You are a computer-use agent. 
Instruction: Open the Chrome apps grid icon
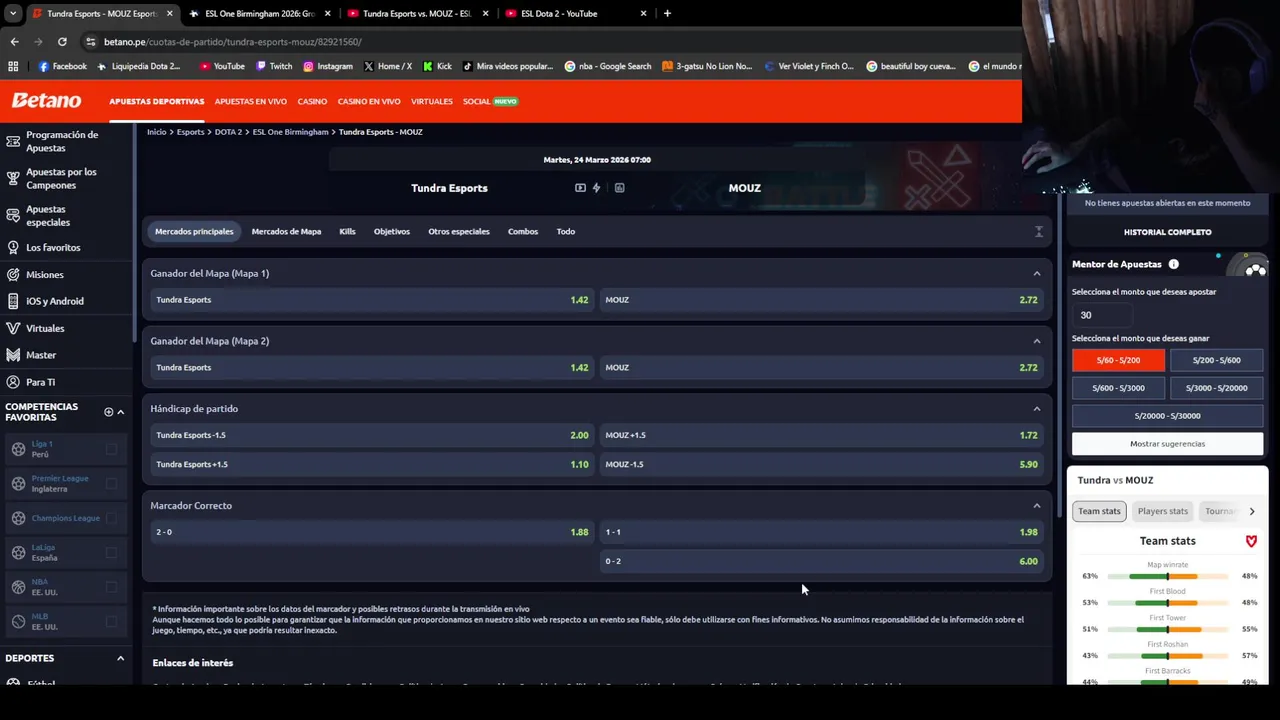coord(13,66)
